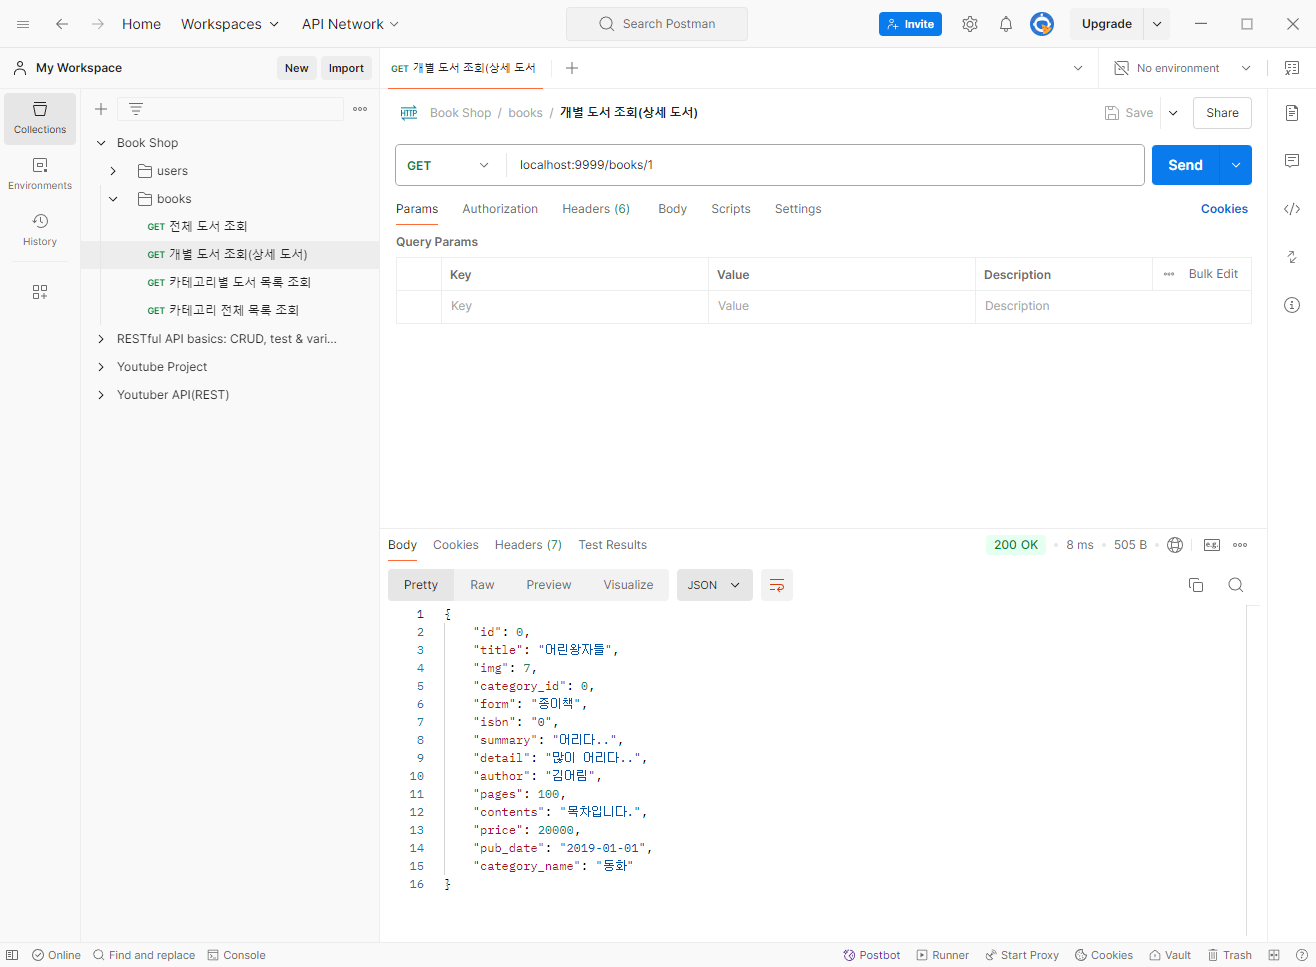This screenshot has height=967, width=1316.
Task: Collapse Book Shop collection
Action: pyautogui.click(x=101, y=143)
